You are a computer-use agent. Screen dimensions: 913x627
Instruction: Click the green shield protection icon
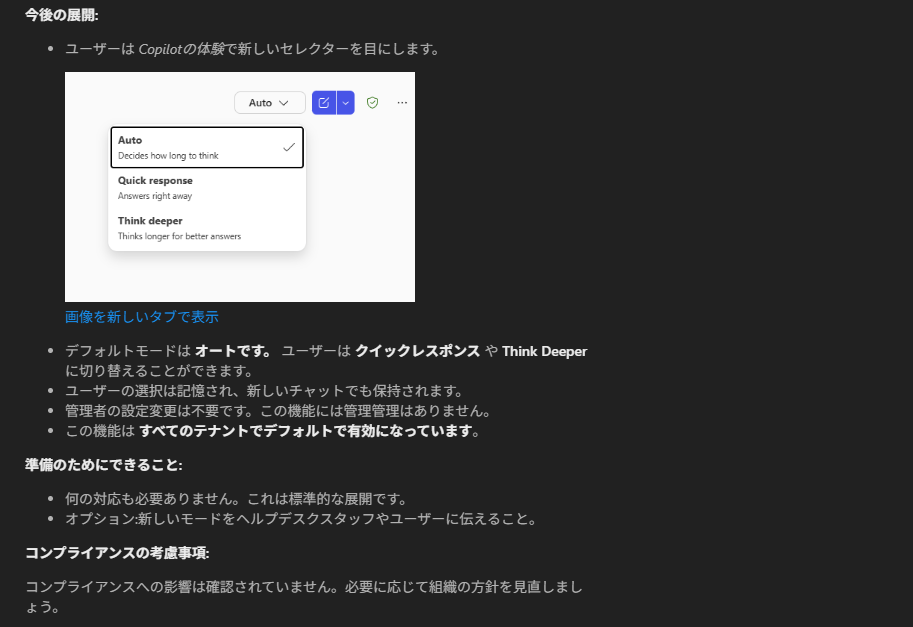tap(373, 103)
